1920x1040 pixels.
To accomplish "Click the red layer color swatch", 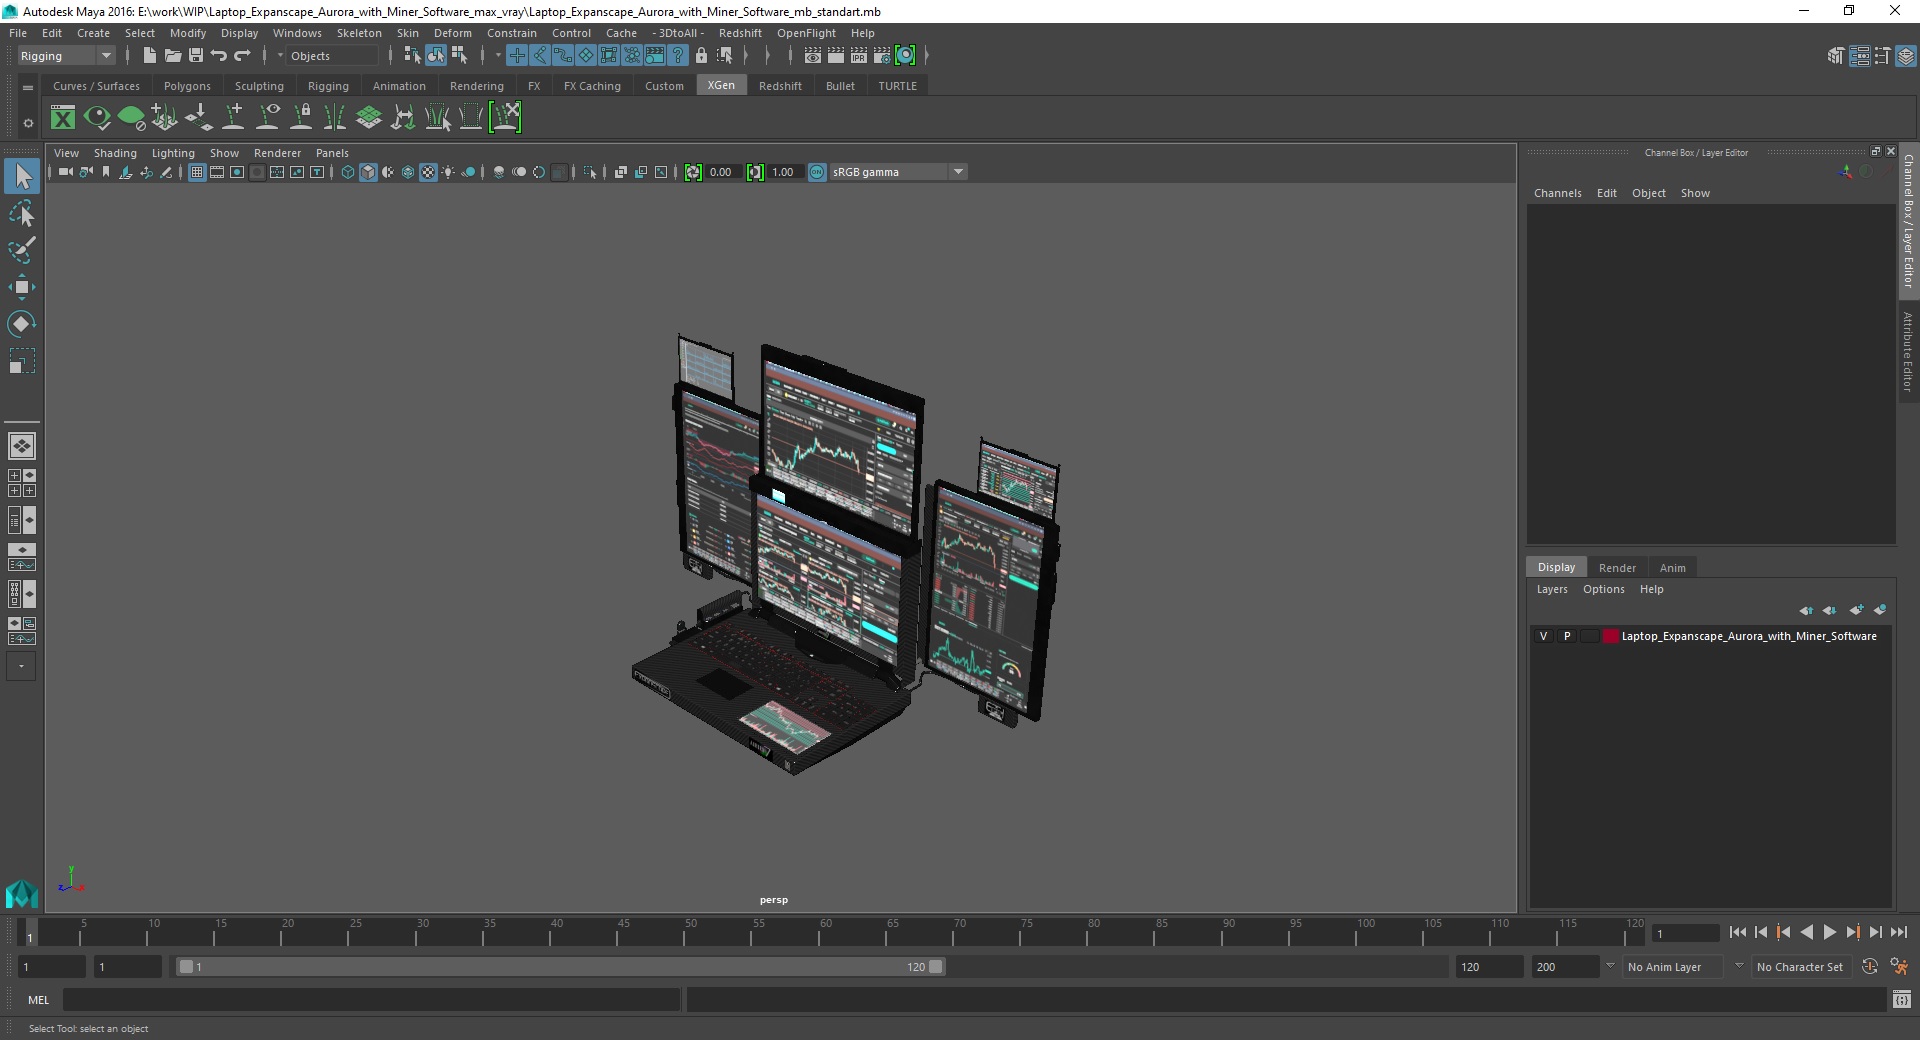I will (x=1610, y=636).
